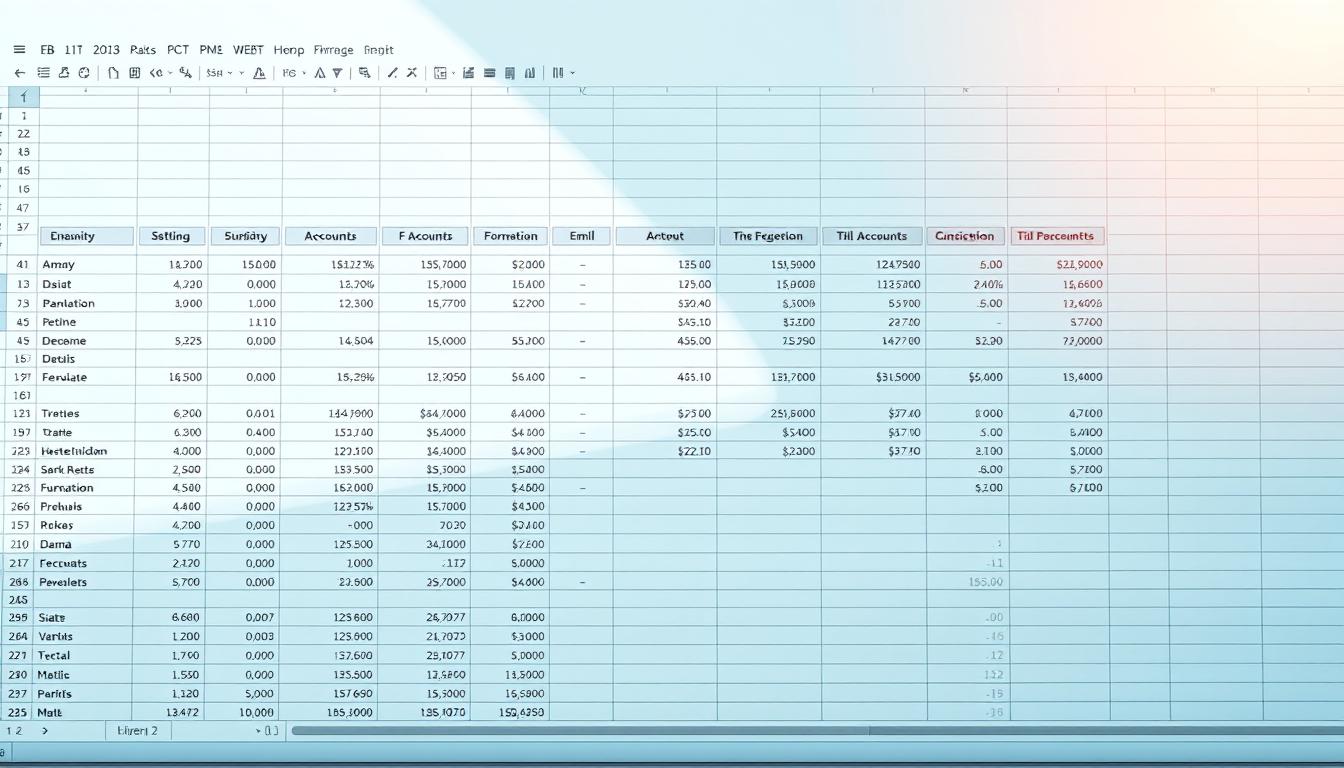Click the Antout column header
This screenshot has height=768, width=1344.
click(665, 236)
